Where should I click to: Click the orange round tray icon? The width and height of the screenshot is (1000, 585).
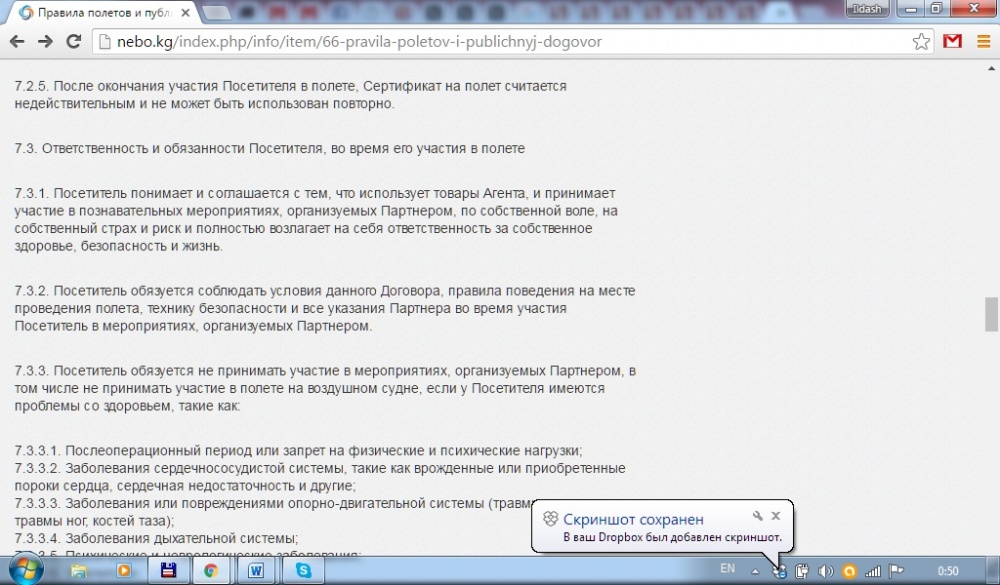pyautogui.click(x=849, y=571)
